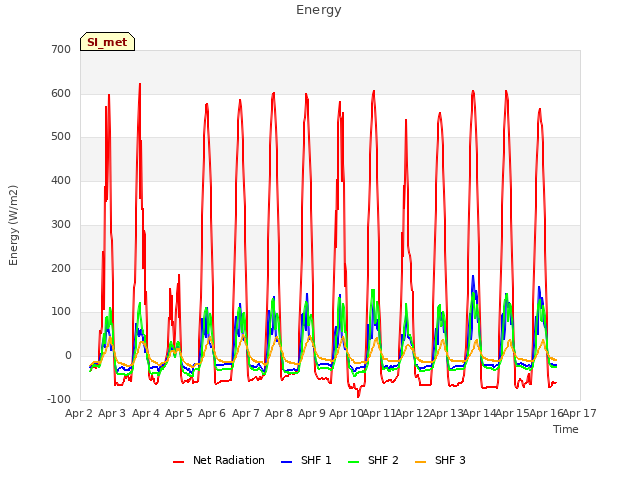640x480 pixels.
Task: Click the blue SHF 1 legend swatch
Action: coord(287,462)
